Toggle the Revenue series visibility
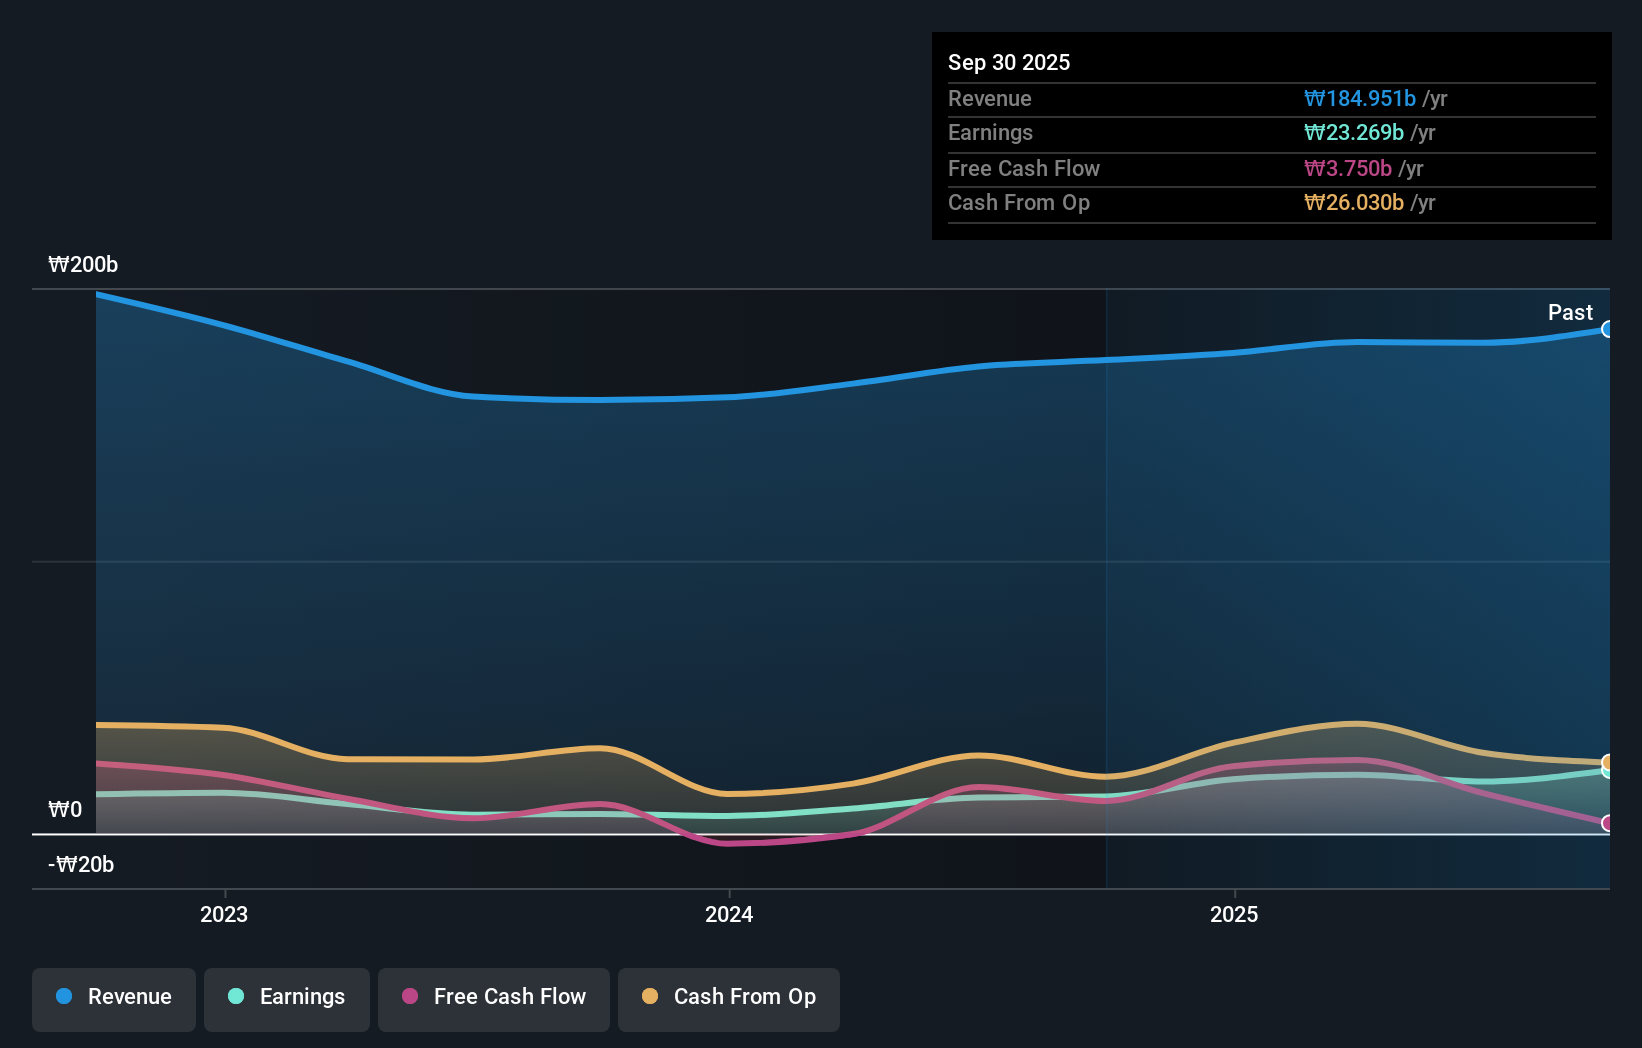This screenshot has height=1048, width=1642. (x=113, y=998)
